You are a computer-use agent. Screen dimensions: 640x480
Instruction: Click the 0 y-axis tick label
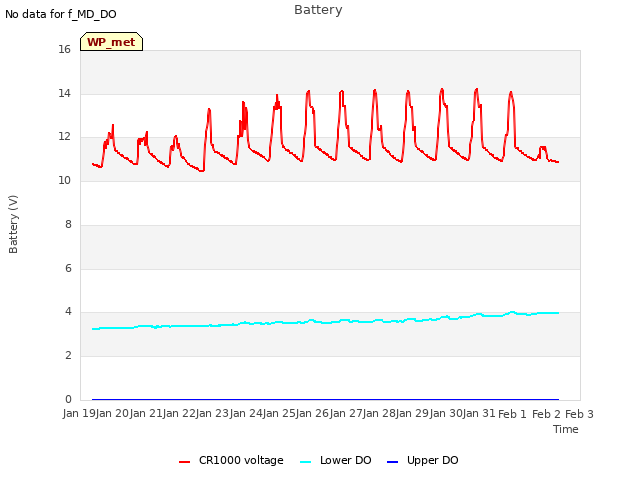tap(68, 399)
